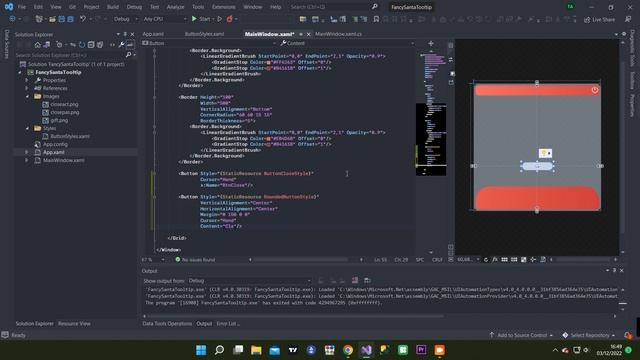Open Properties wrench in Solution Explorer toolbar
Screen dimensions: 640x360
121,44
